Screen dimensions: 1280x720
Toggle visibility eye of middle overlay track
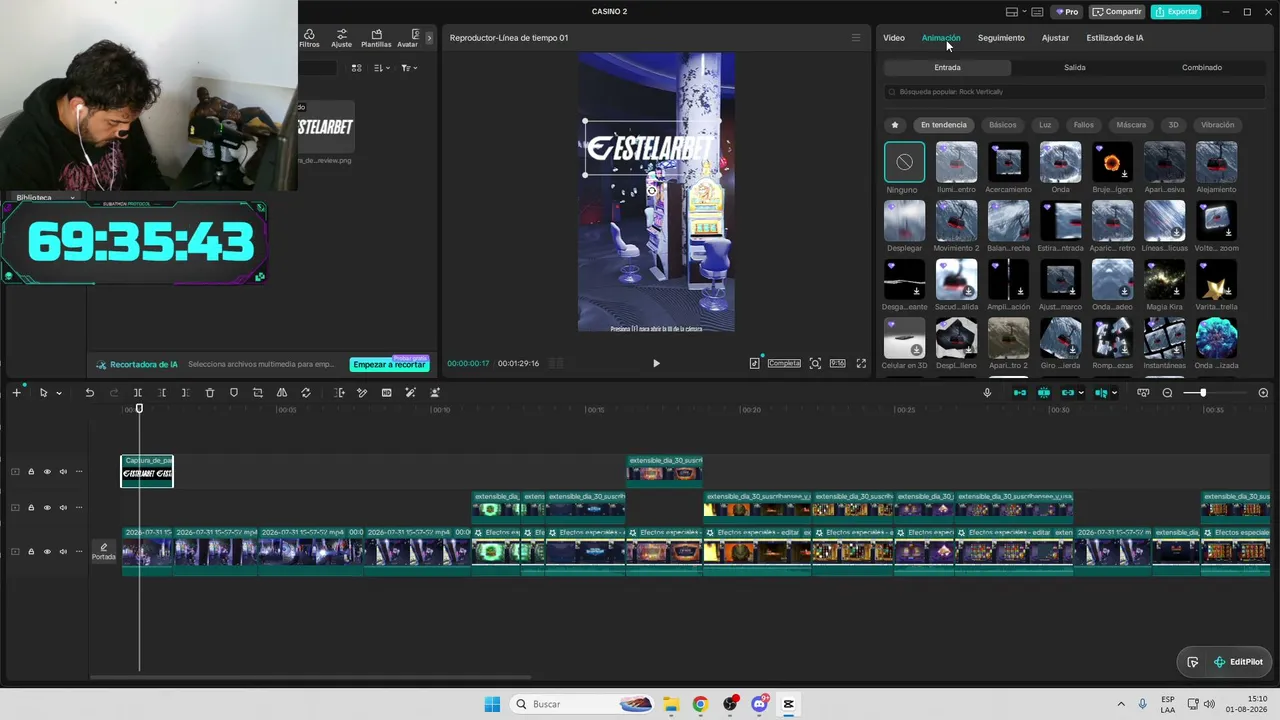pos(47,507)
